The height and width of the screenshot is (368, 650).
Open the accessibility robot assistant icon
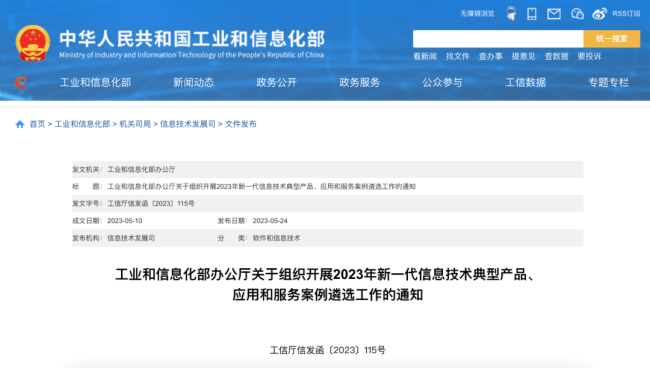pos(512,14)
